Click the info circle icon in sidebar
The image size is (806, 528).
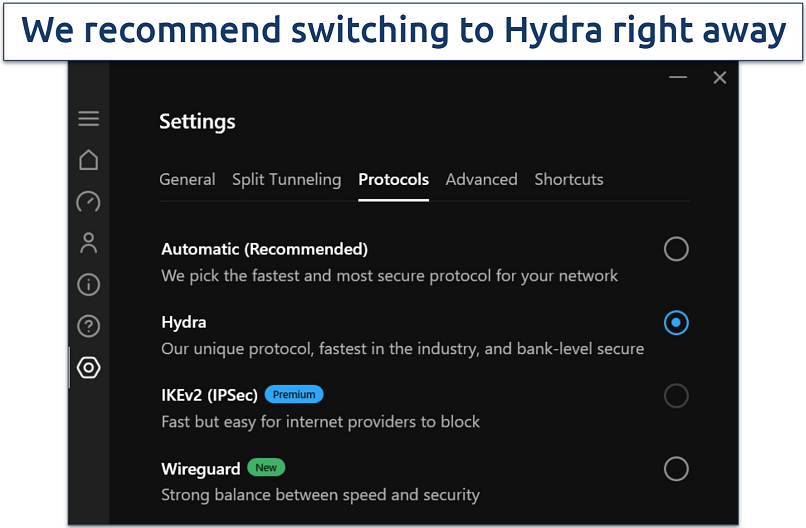pos(88,285)
